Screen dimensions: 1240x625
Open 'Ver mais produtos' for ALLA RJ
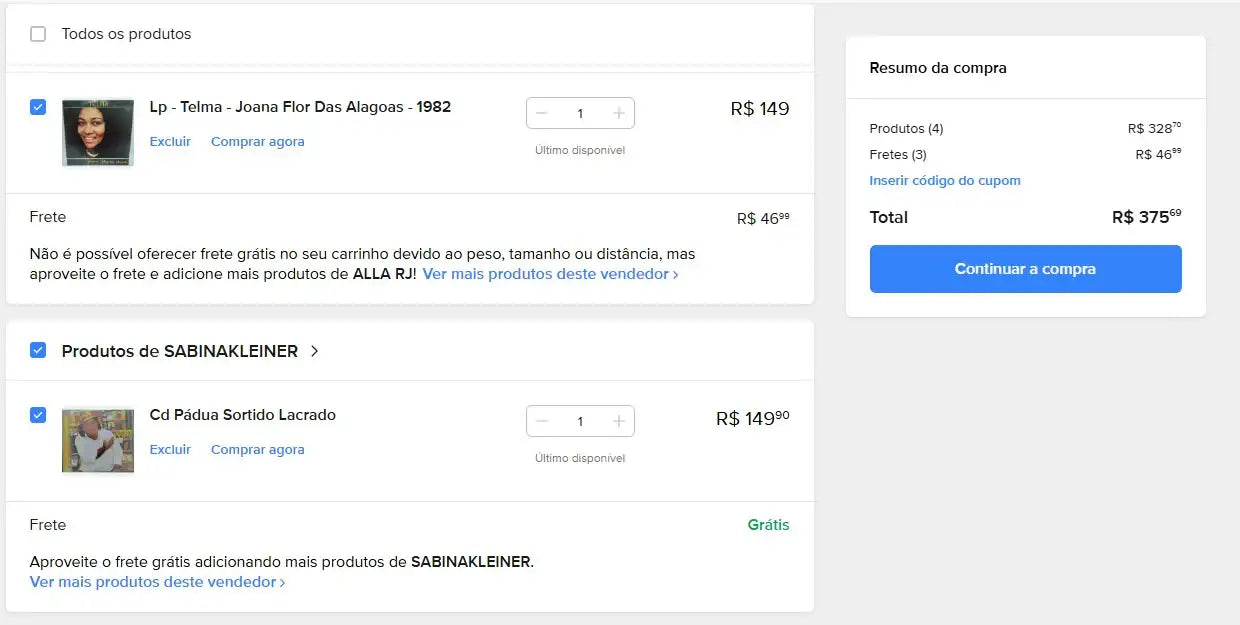click(550, 274)
